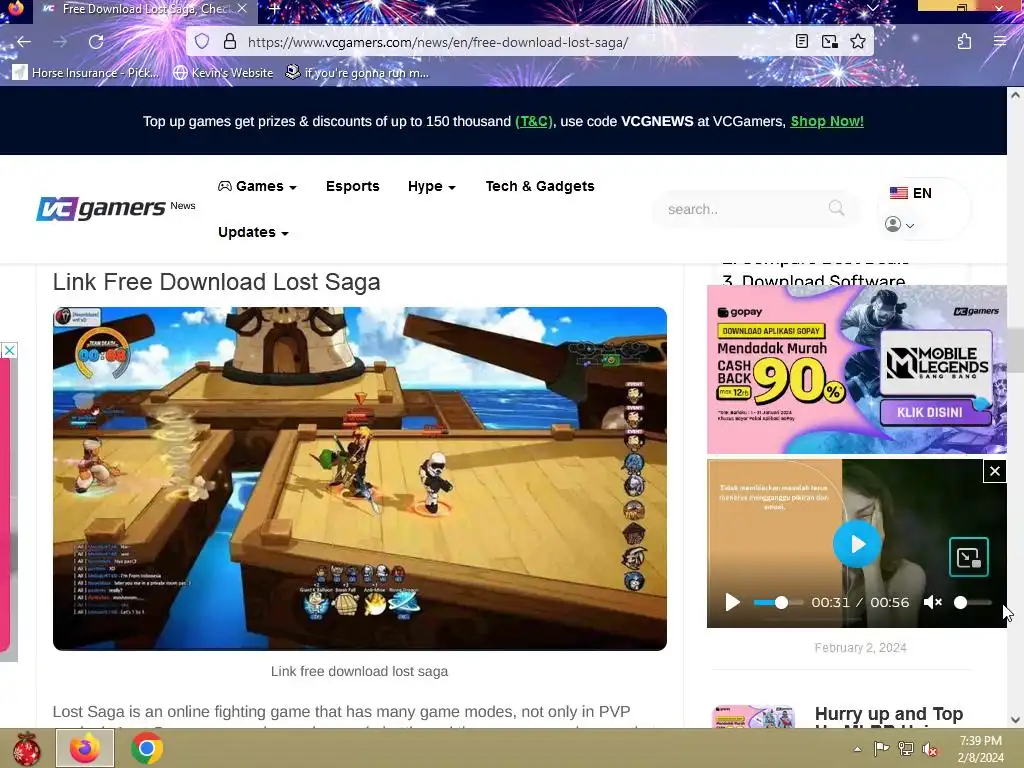The height and width of the screenshot is (768, 1024).
Task: Unmute the video speaker icon
Action: [x=933, y=602]
